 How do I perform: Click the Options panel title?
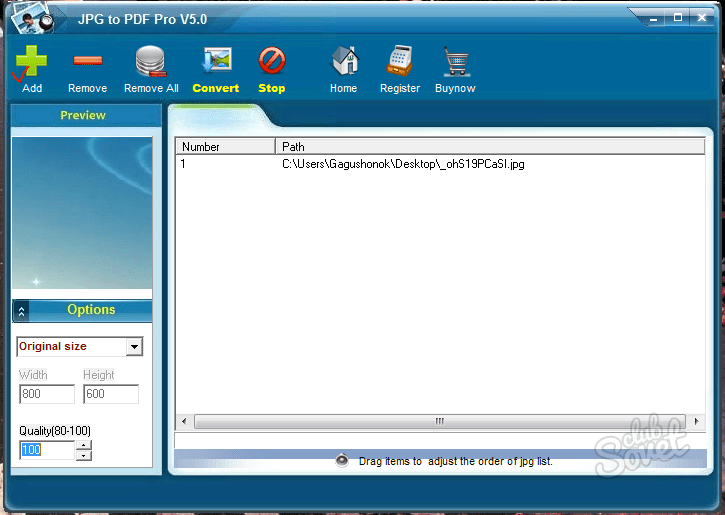click(91, 310)
